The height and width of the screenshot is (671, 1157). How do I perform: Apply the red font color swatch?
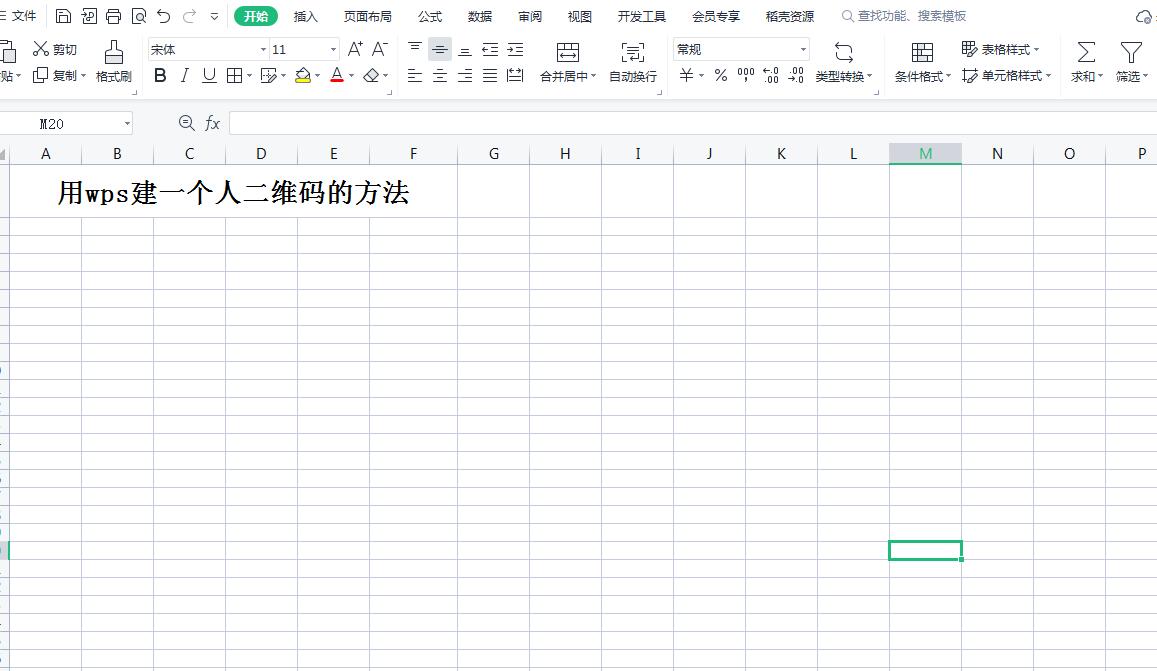(x=337, y=75)
